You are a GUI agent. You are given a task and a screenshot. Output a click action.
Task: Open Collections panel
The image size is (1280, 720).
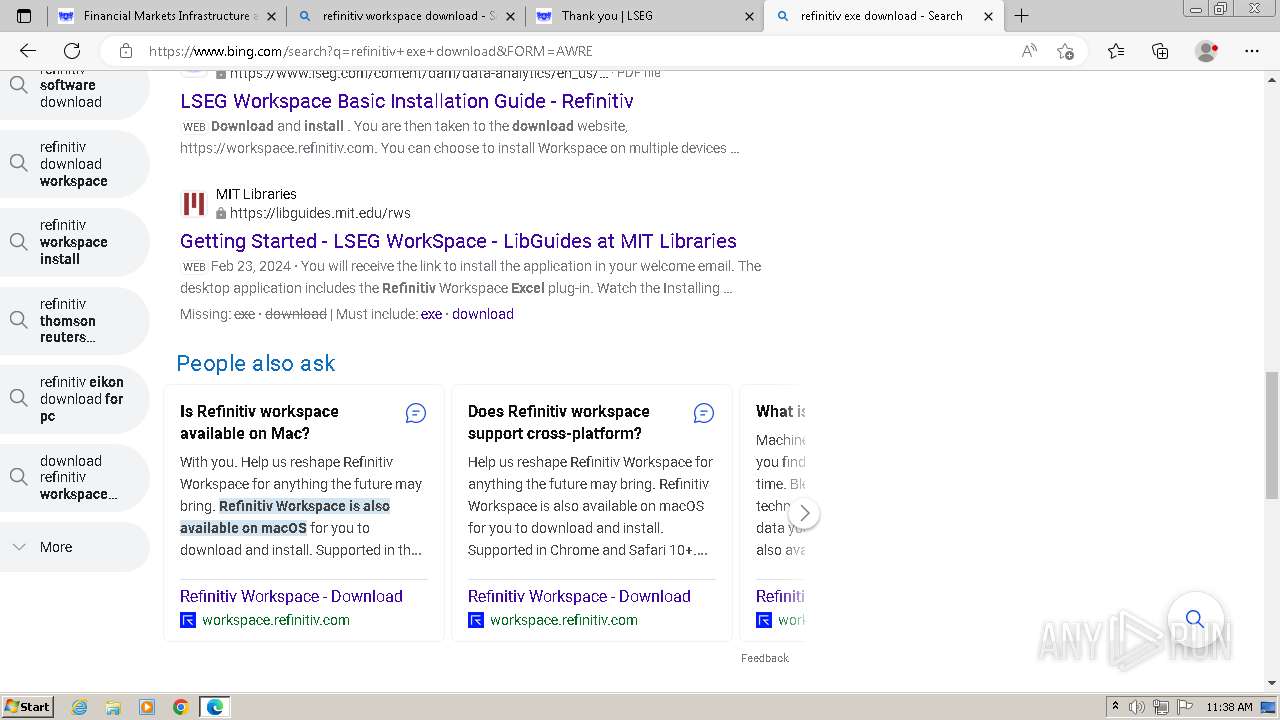1160,51
